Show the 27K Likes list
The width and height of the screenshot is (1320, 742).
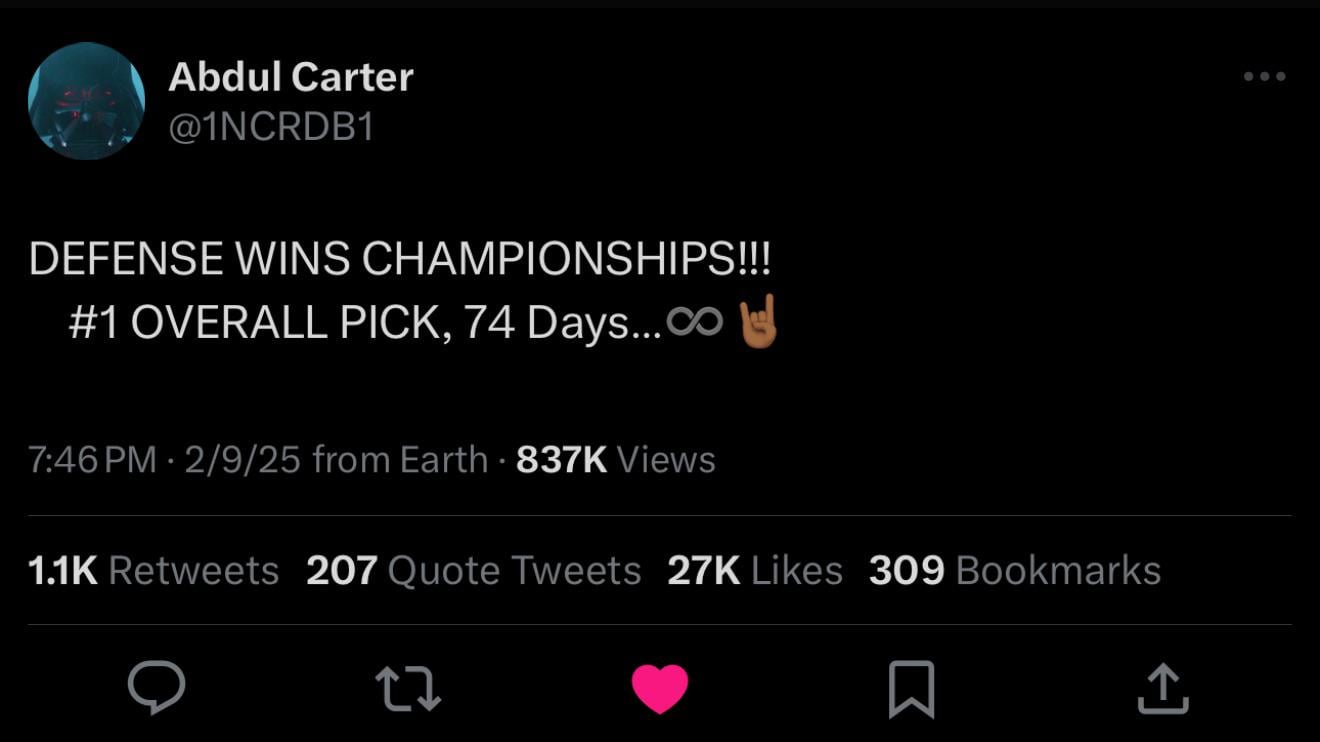(754, 570)
